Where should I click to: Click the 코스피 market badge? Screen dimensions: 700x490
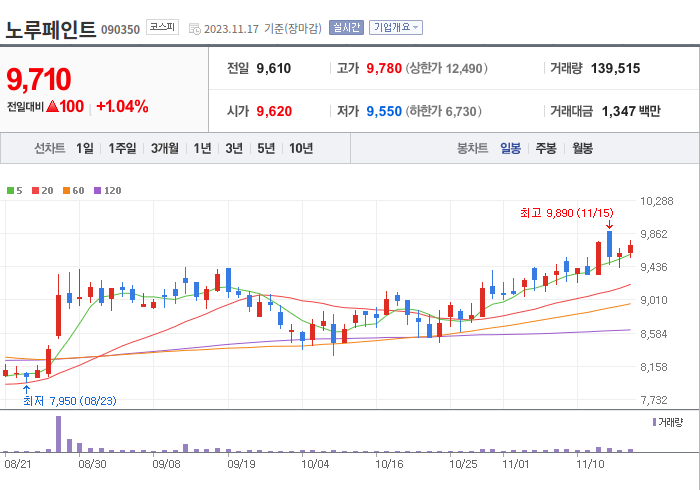point(162,27)
